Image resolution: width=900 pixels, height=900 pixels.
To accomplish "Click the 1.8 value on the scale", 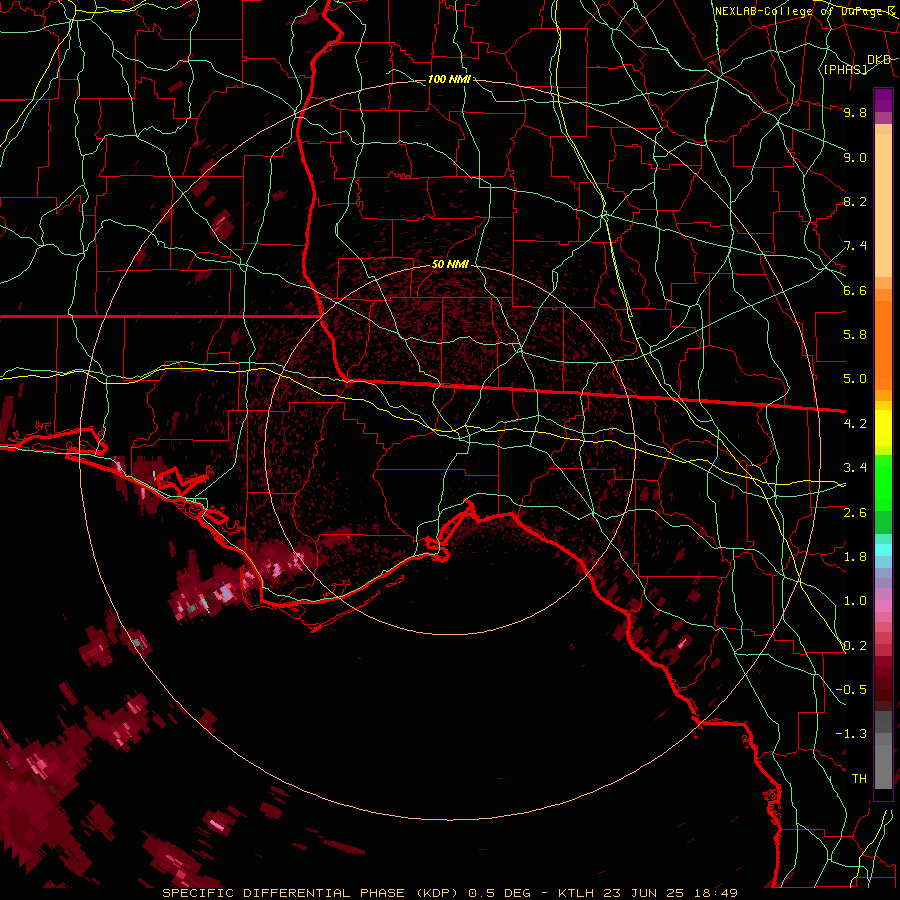I will tap(855, 557).
